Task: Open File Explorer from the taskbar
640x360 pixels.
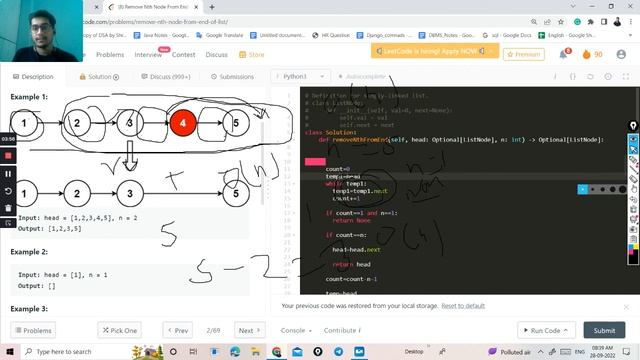Action: 256,351
